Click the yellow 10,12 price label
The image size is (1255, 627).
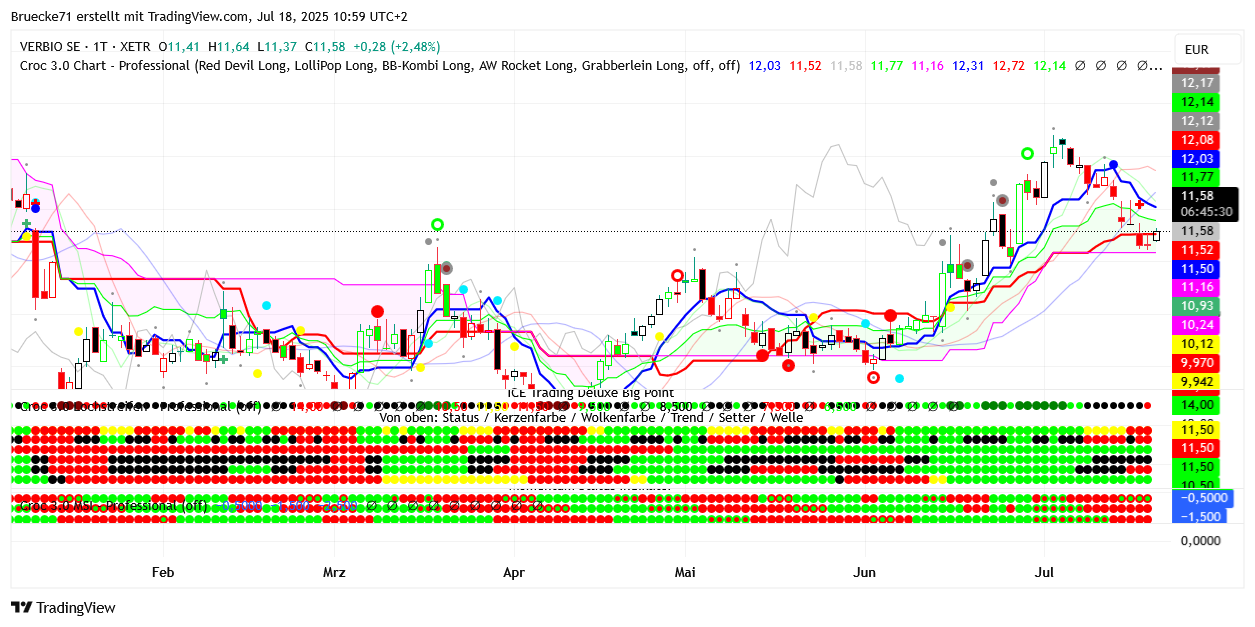(x=1197, y=344)
